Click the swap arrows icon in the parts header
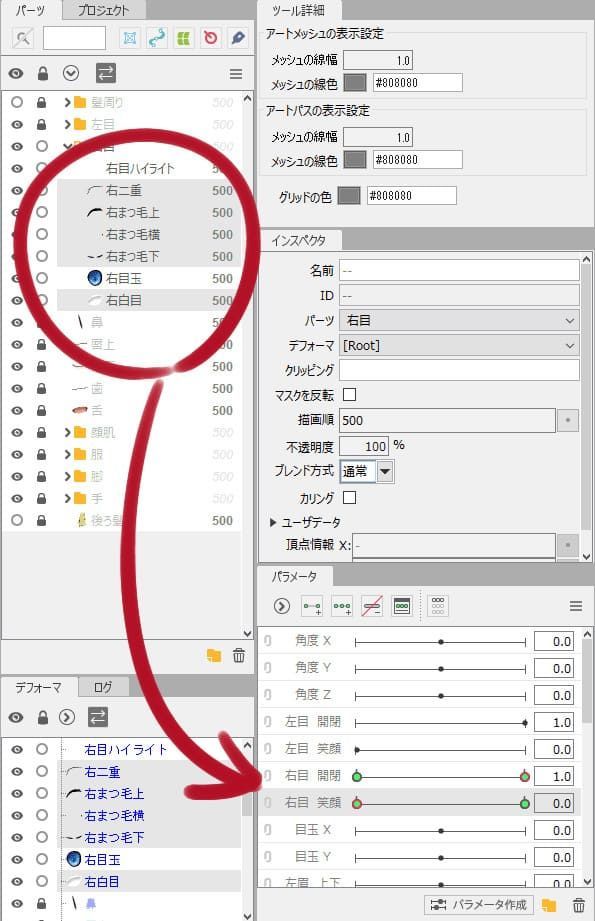This screenshot has width=595, height=921. pos(105,73)
